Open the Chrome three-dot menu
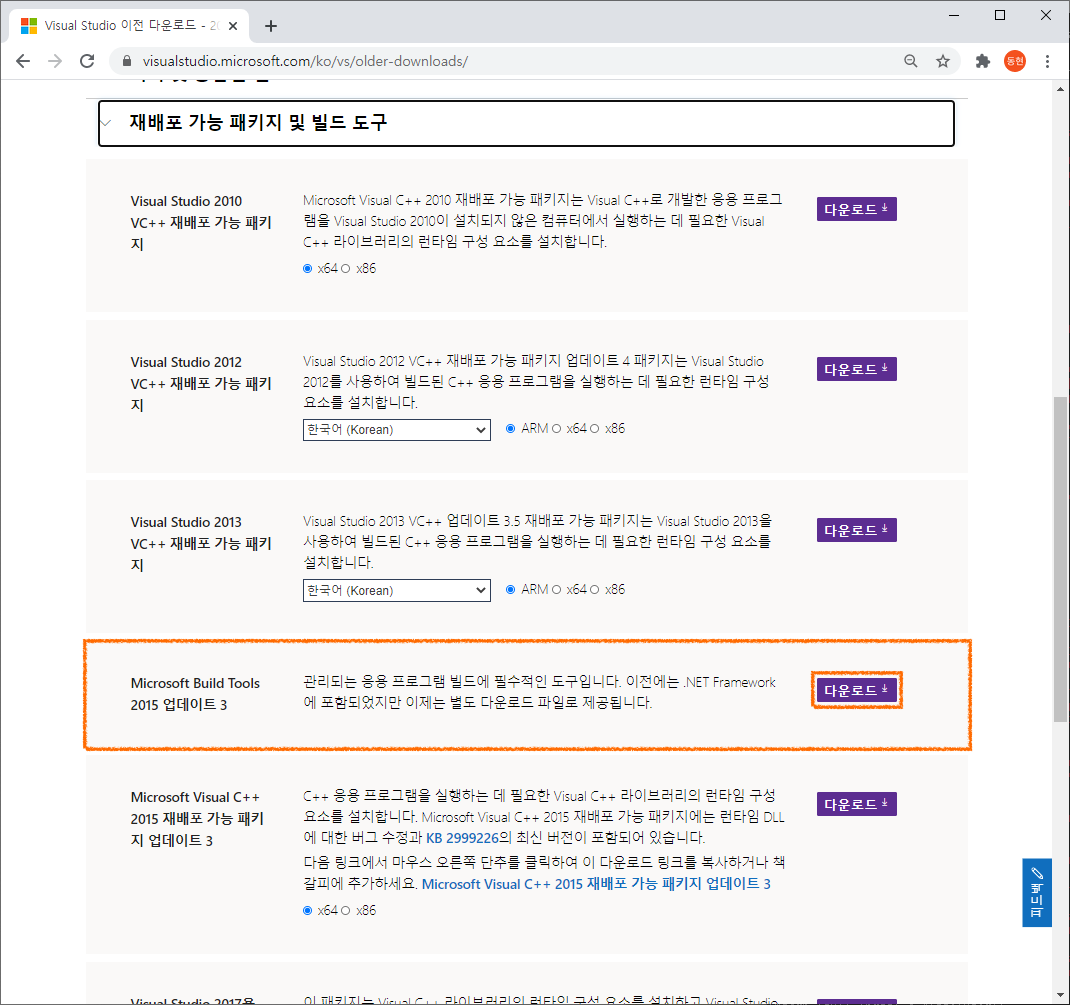The width and height of the screenshot is (1070, 1005). pyautogui.click(x=1047, y=61)
